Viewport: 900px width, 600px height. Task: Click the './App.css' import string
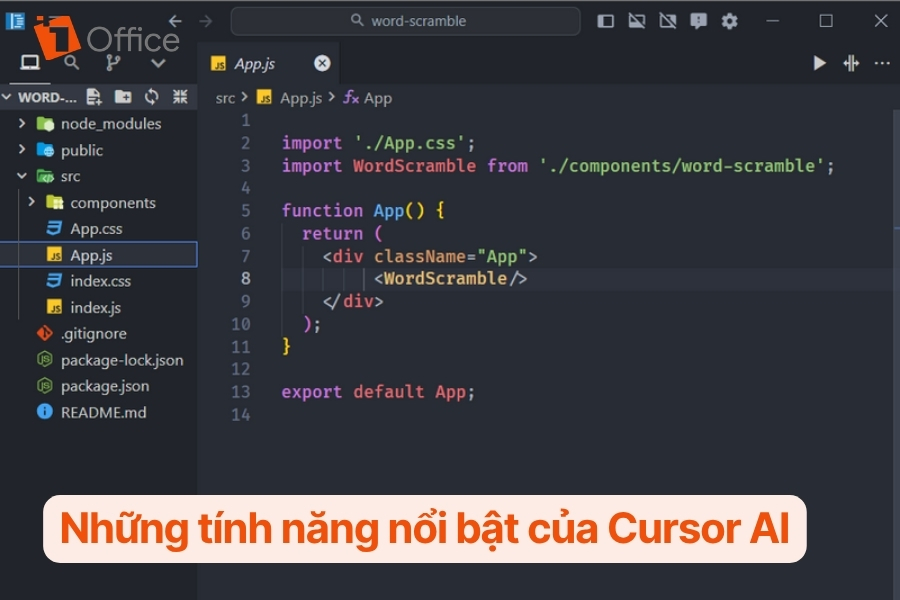410,143
